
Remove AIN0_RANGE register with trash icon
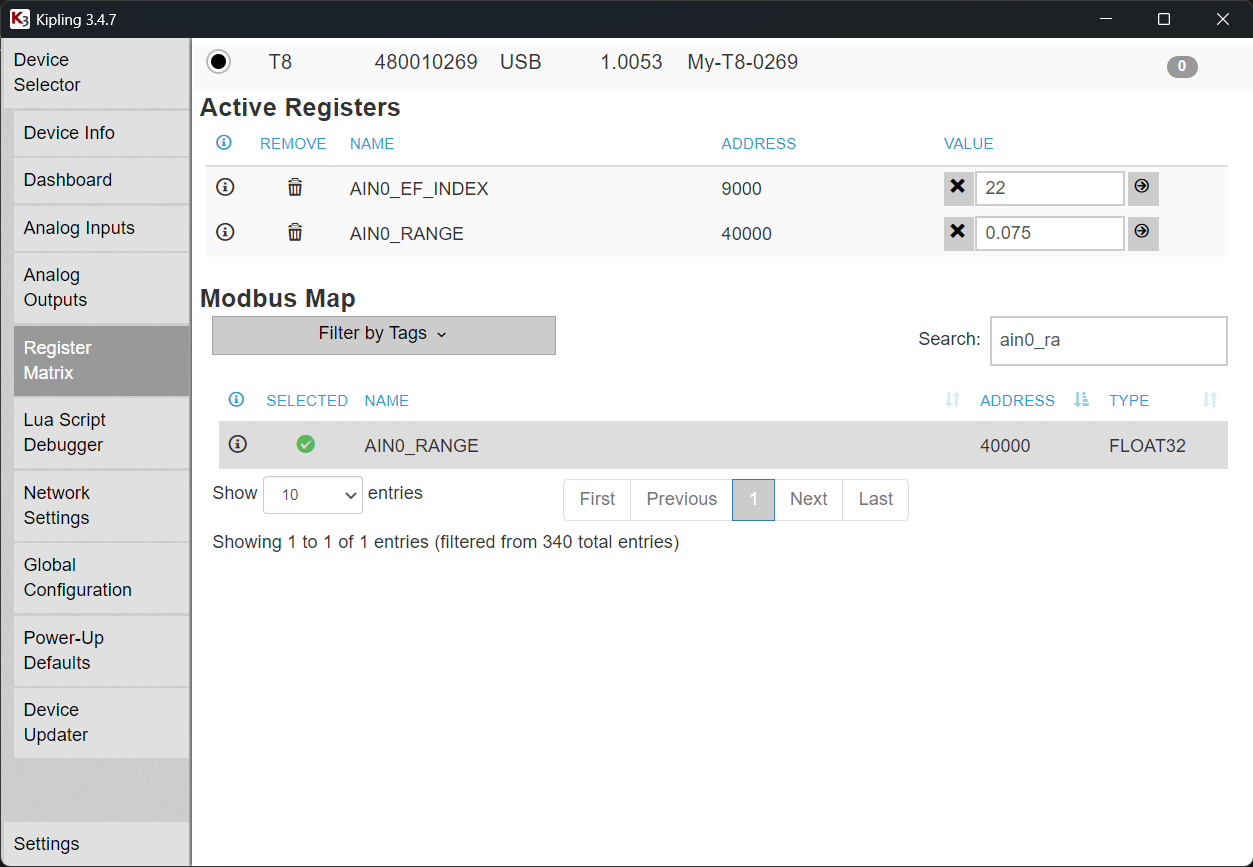295,232
